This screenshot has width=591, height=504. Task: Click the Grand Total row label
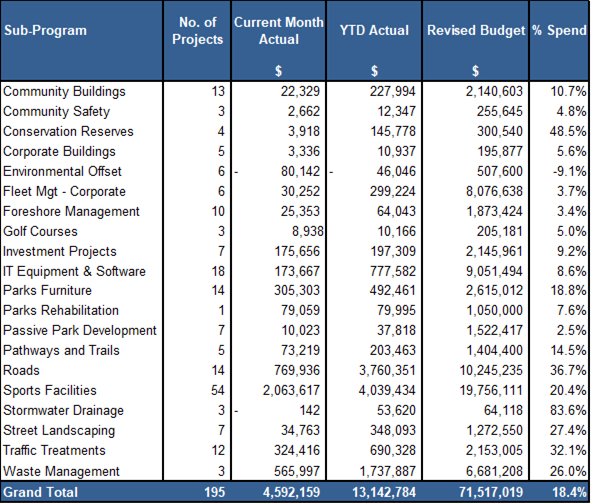pos(41,493)
